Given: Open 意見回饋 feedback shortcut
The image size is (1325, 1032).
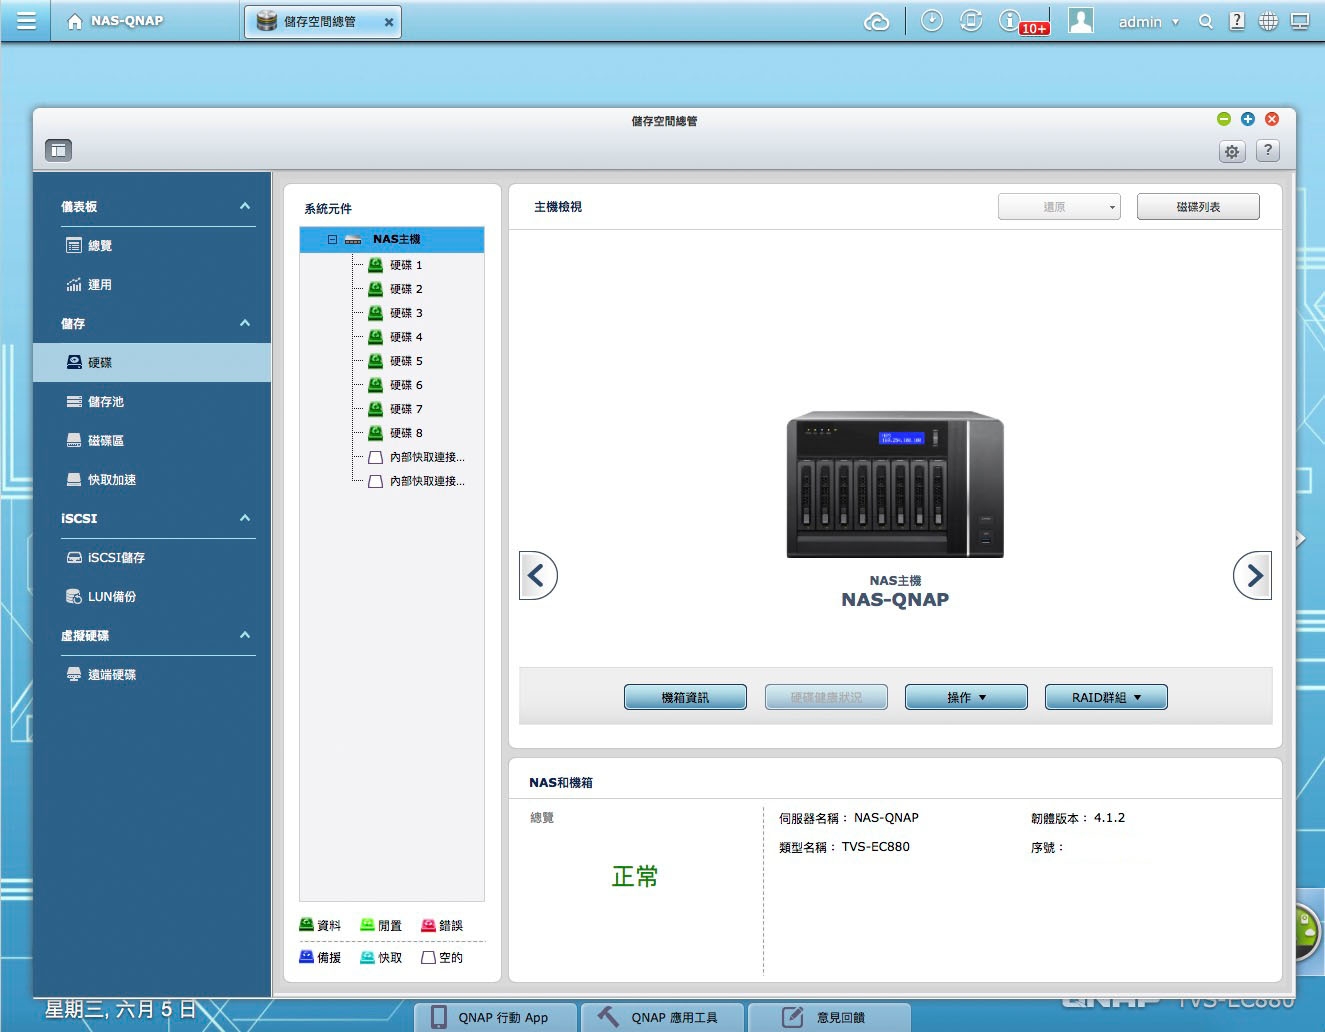Looking at the screenshot, I should pyautogui.click(x=828, y=1017).
